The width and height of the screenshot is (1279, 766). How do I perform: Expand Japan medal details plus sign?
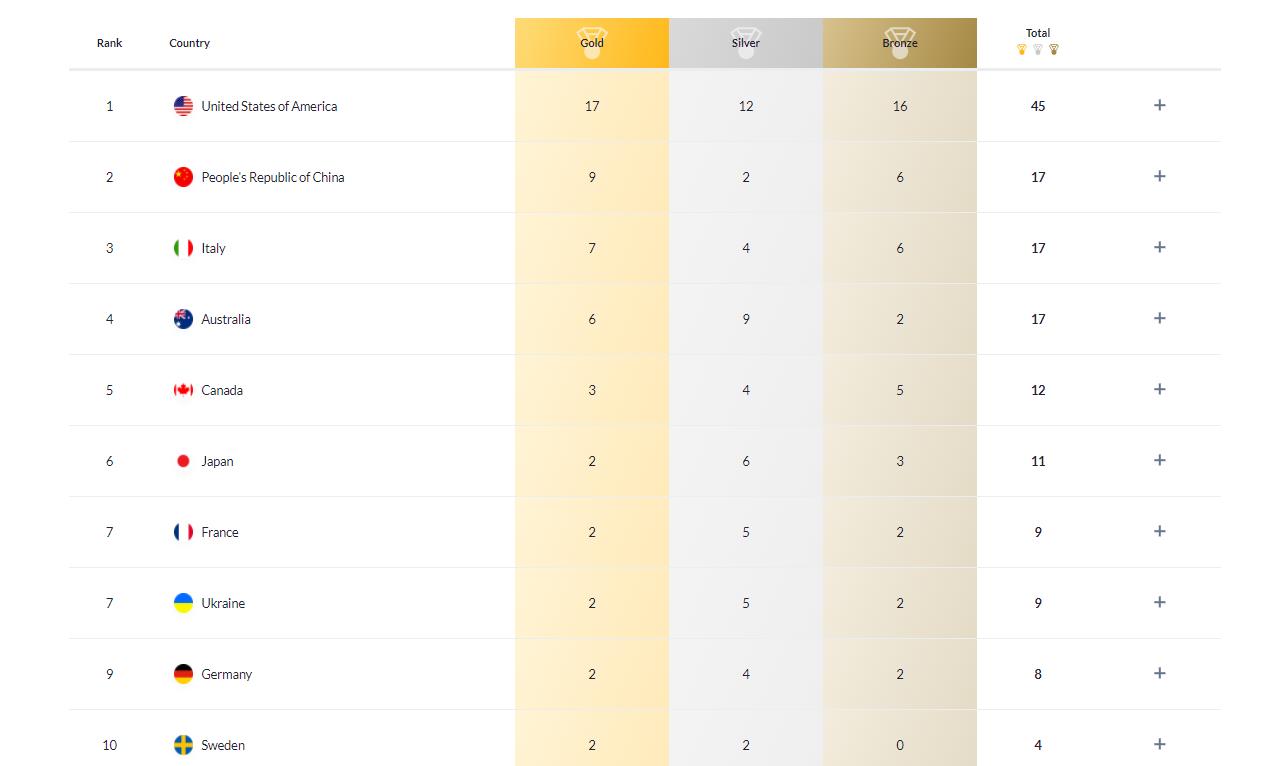pyautogui.click(x=1159, y=460)
